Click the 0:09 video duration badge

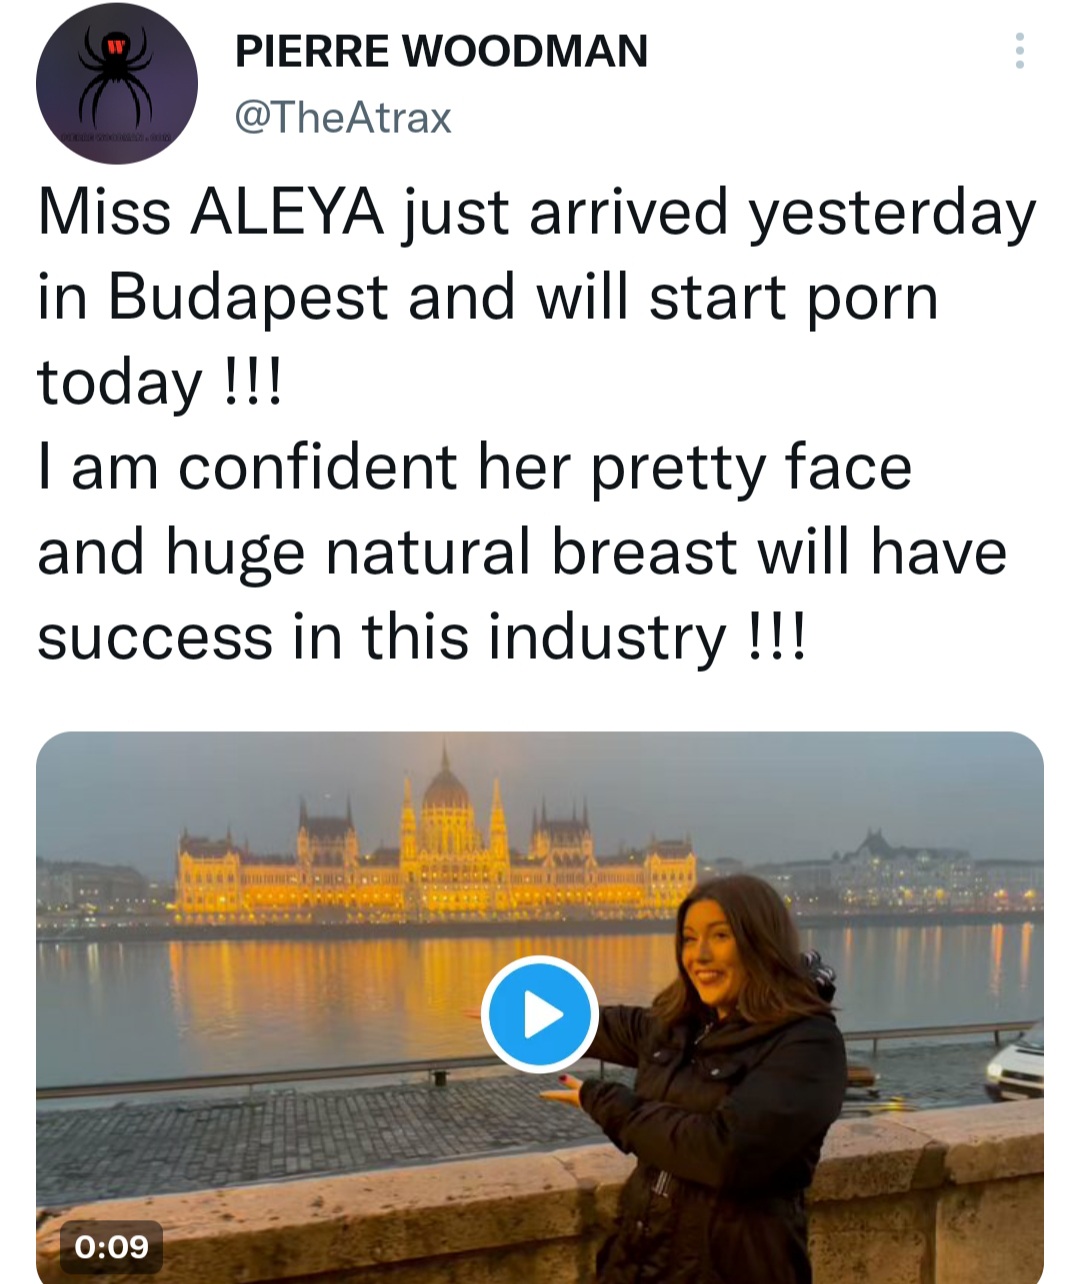(x=111, y=1246)
